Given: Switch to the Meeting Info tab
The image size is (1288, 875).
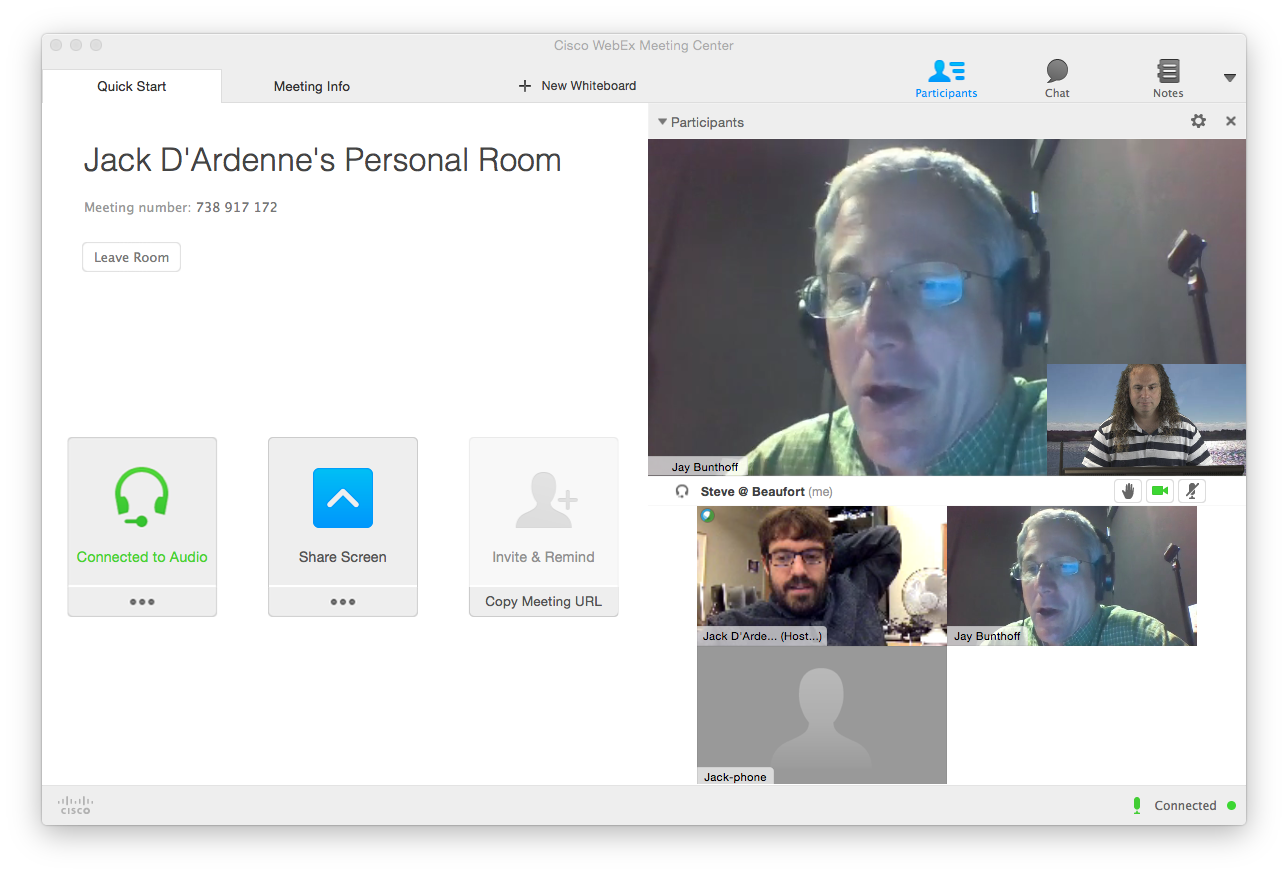Looking at the screenshot, I should click(x=312, y=86).
